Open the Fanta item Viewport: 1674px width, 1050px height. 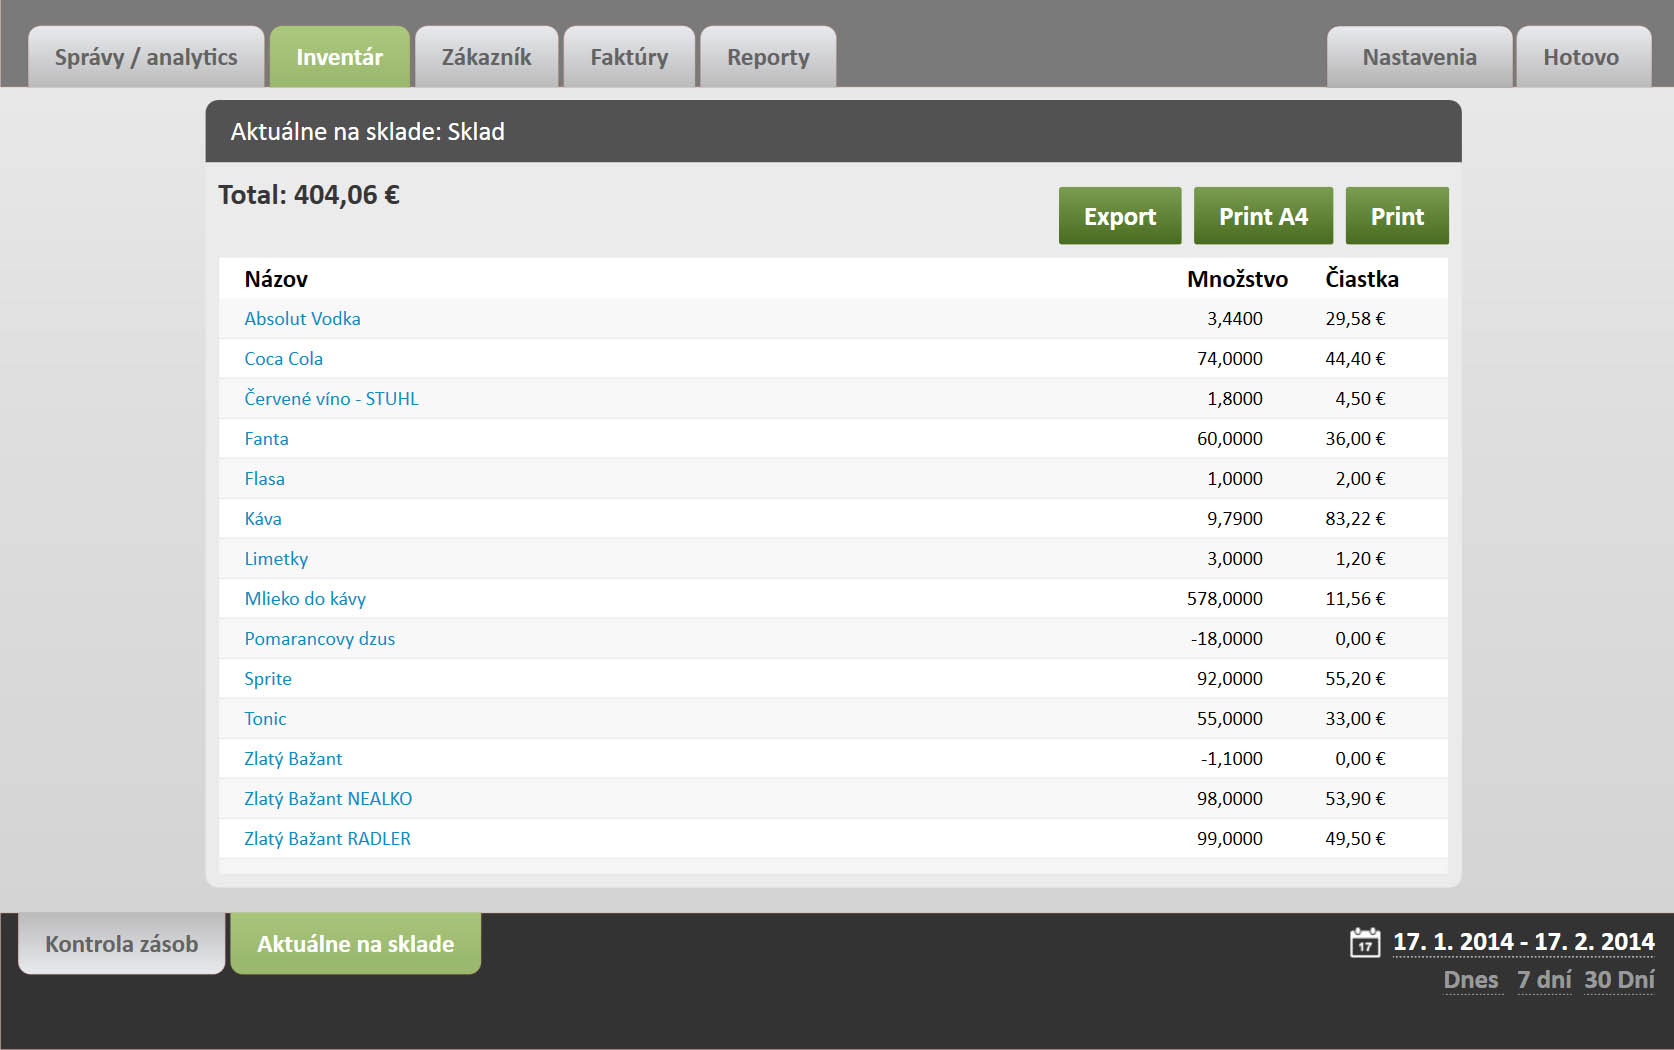pyautogui.click(x=266, y=439)
